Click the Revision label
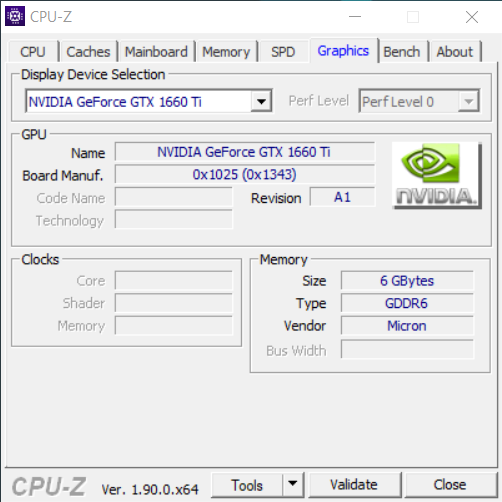The width and height of the screenshot is (502, 502). tap(276, 198)
